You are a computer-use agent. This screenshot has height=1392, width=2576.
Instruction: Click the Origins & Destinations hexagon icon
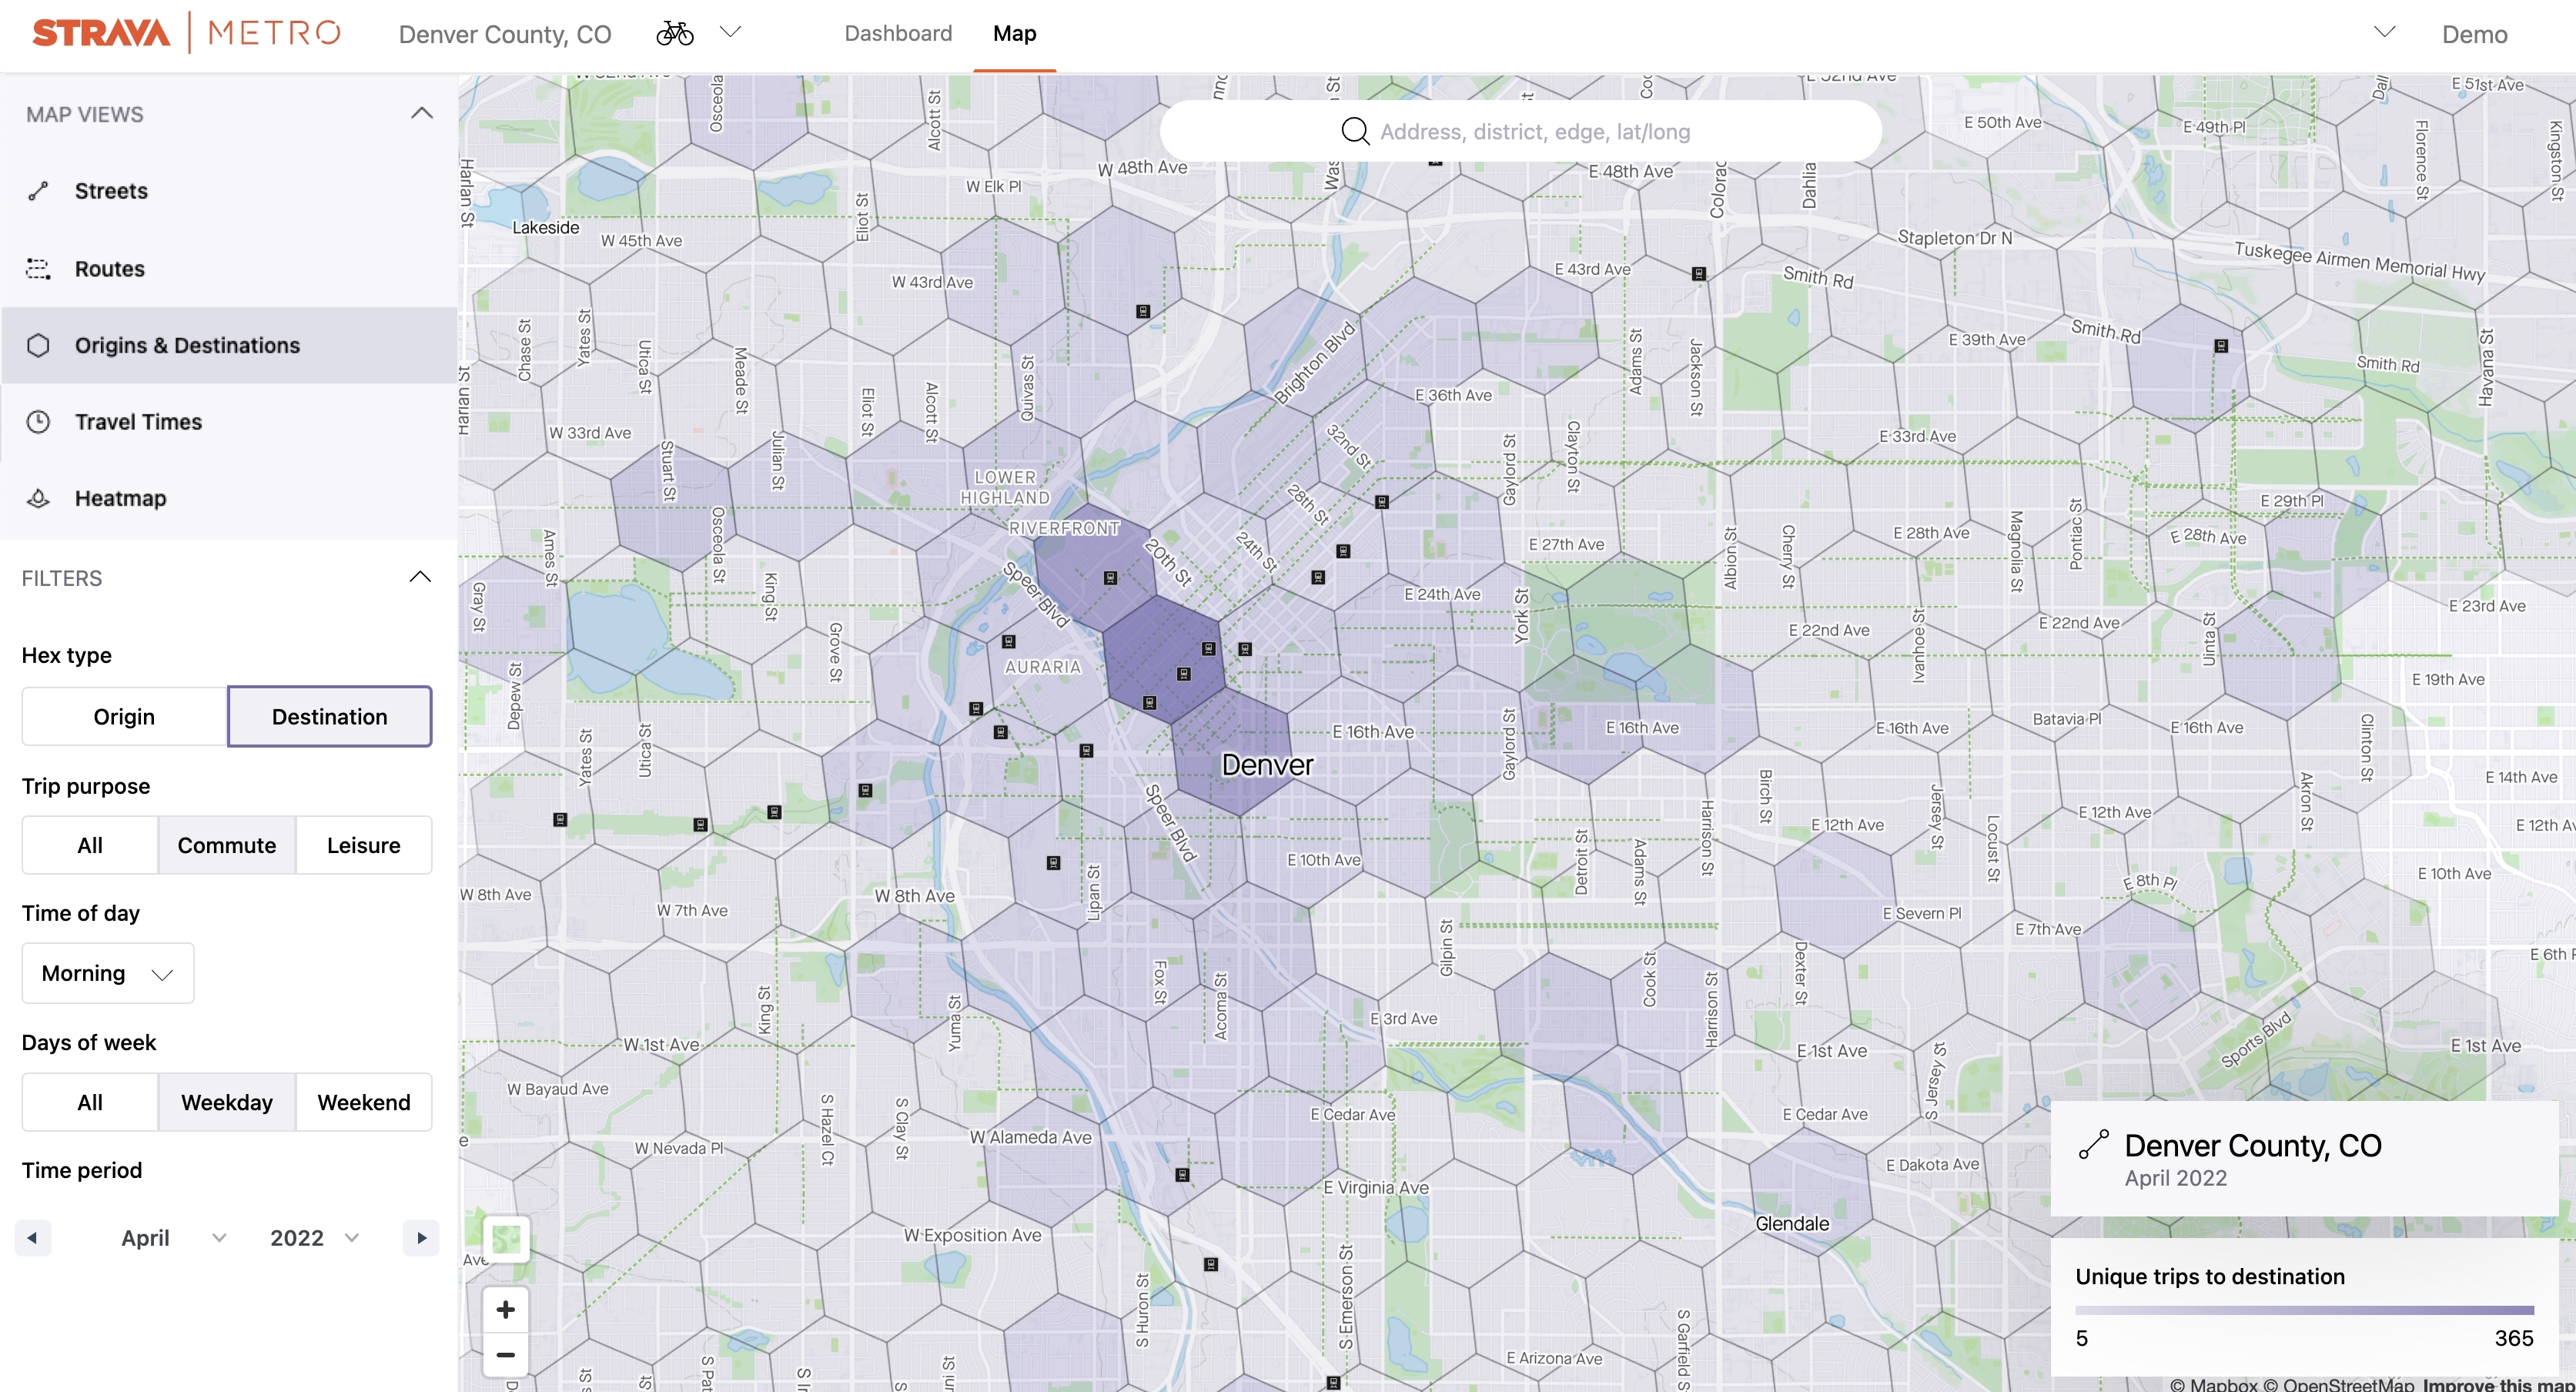point(38,345)
